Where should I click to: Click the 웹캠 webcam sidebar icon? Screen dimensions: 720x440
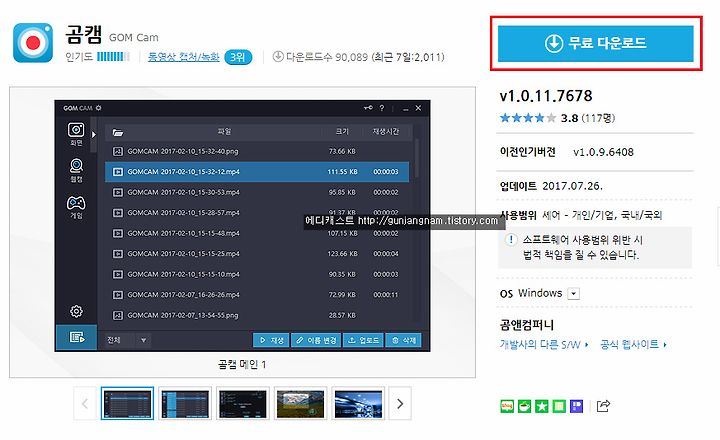tap(76, 170)
